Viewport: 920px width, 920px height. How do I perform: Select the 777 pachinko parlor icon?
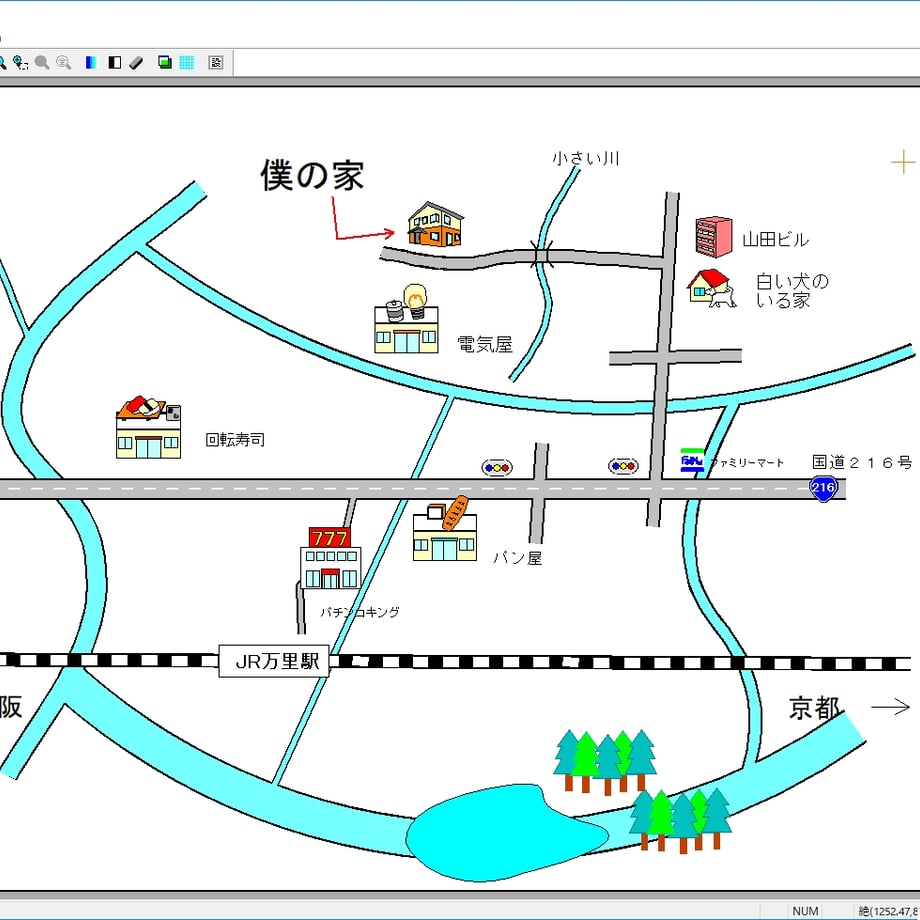click(330, 557)
